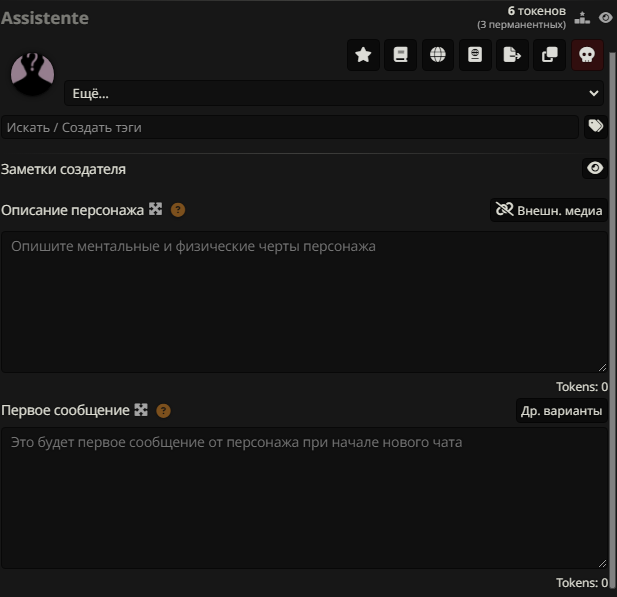Open help icon beside Первое сообщение
Image resolution: width=617 pixels, height=597 pixels.
pyautogui.click(x=164, y=410)
